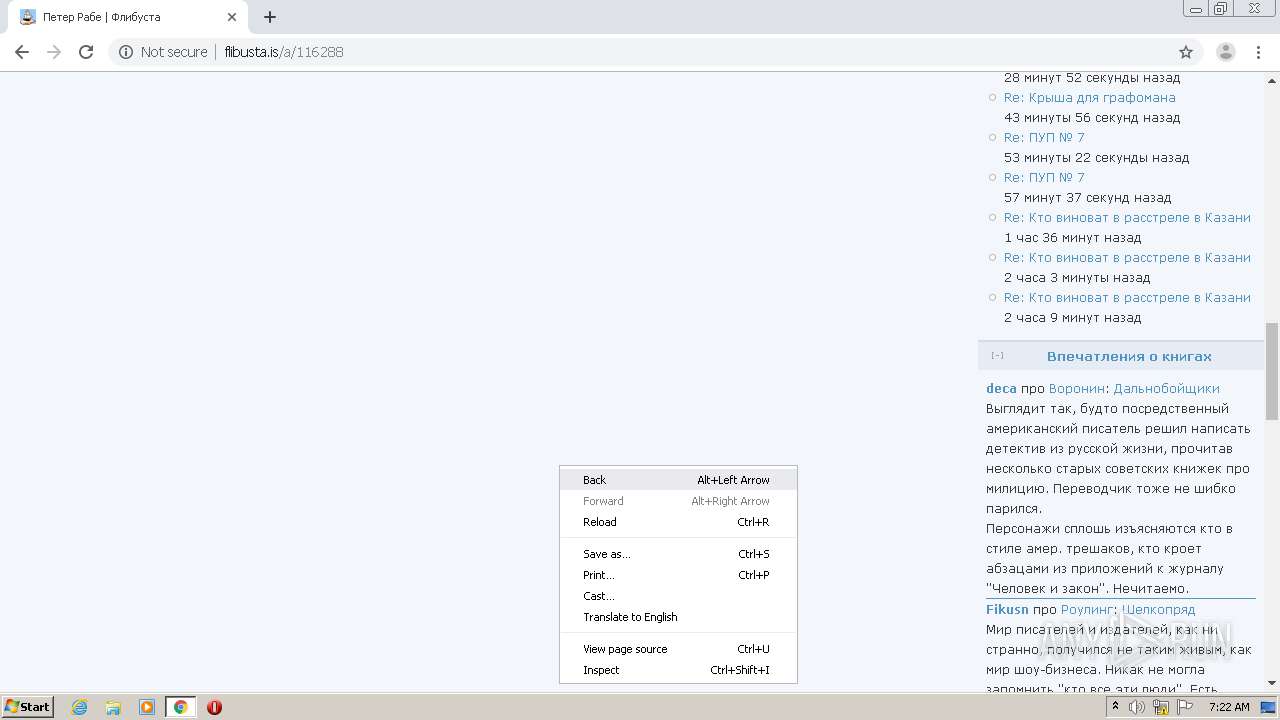Viewport: 1280px width, 720px height.
Task: Click the scrollbar down arrow
Action: pyautogui.click(x=1272, y=683)
